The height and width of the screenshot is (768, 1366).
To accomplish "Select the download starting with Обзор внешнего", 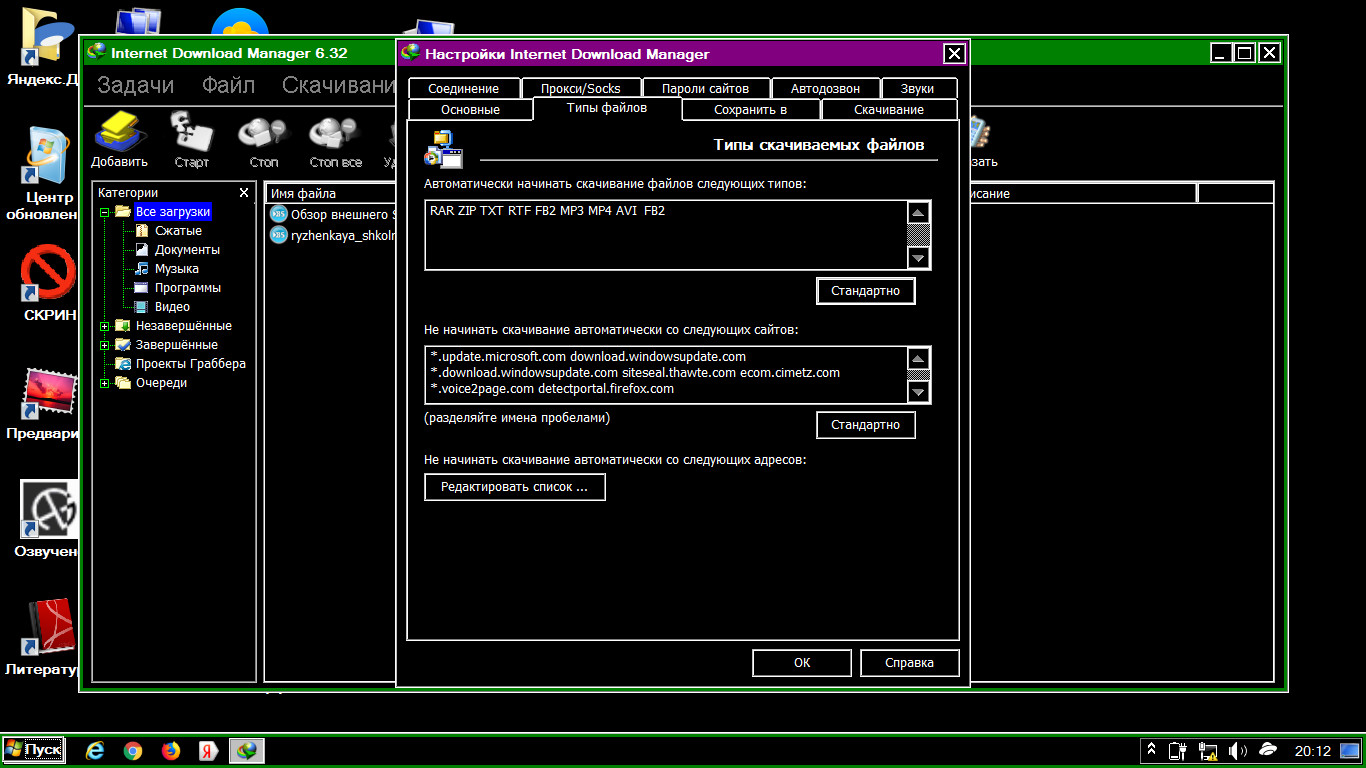I will 333,214.
